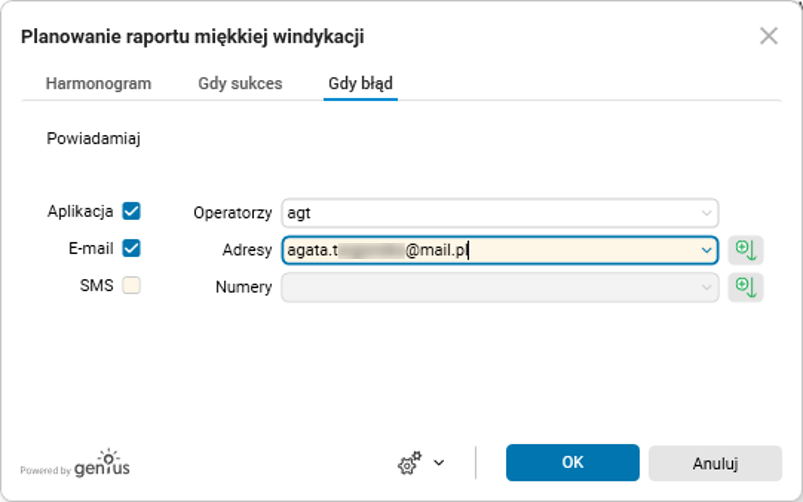Viewport: 803px width, 502px height.
Task: Click the add-number icon next to Numery
Action: click(746, 287)
